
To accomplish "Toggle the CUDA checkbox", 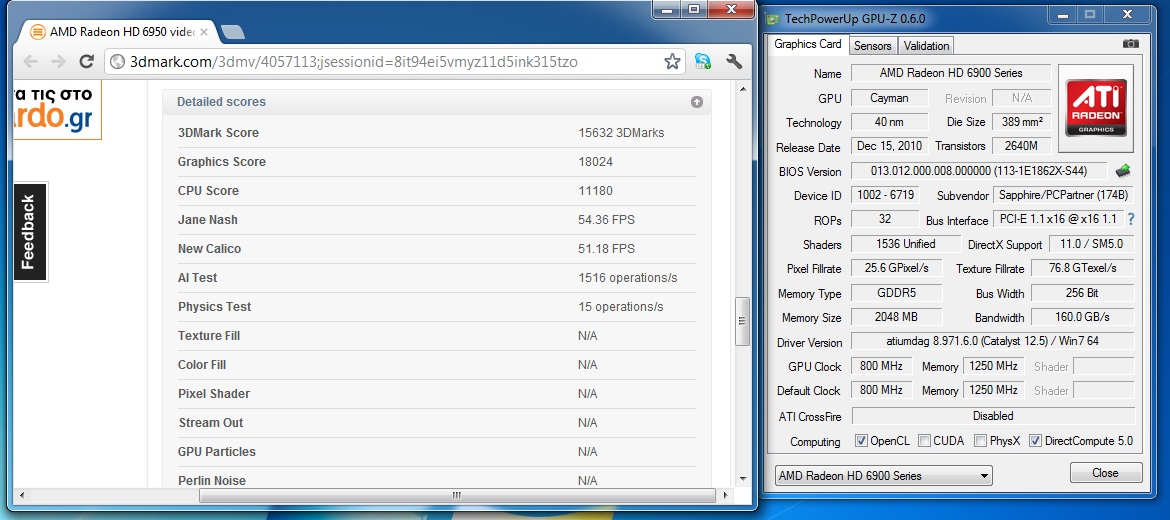I will pyautogui.click(x=924, y=440).
